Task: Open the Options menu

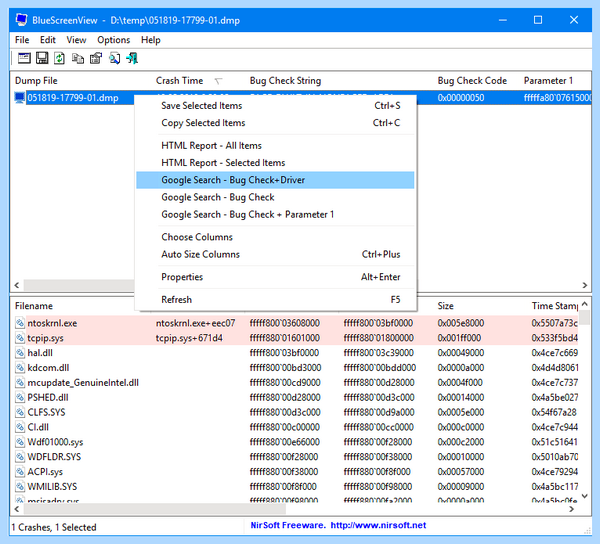Action: pos(114,40)
